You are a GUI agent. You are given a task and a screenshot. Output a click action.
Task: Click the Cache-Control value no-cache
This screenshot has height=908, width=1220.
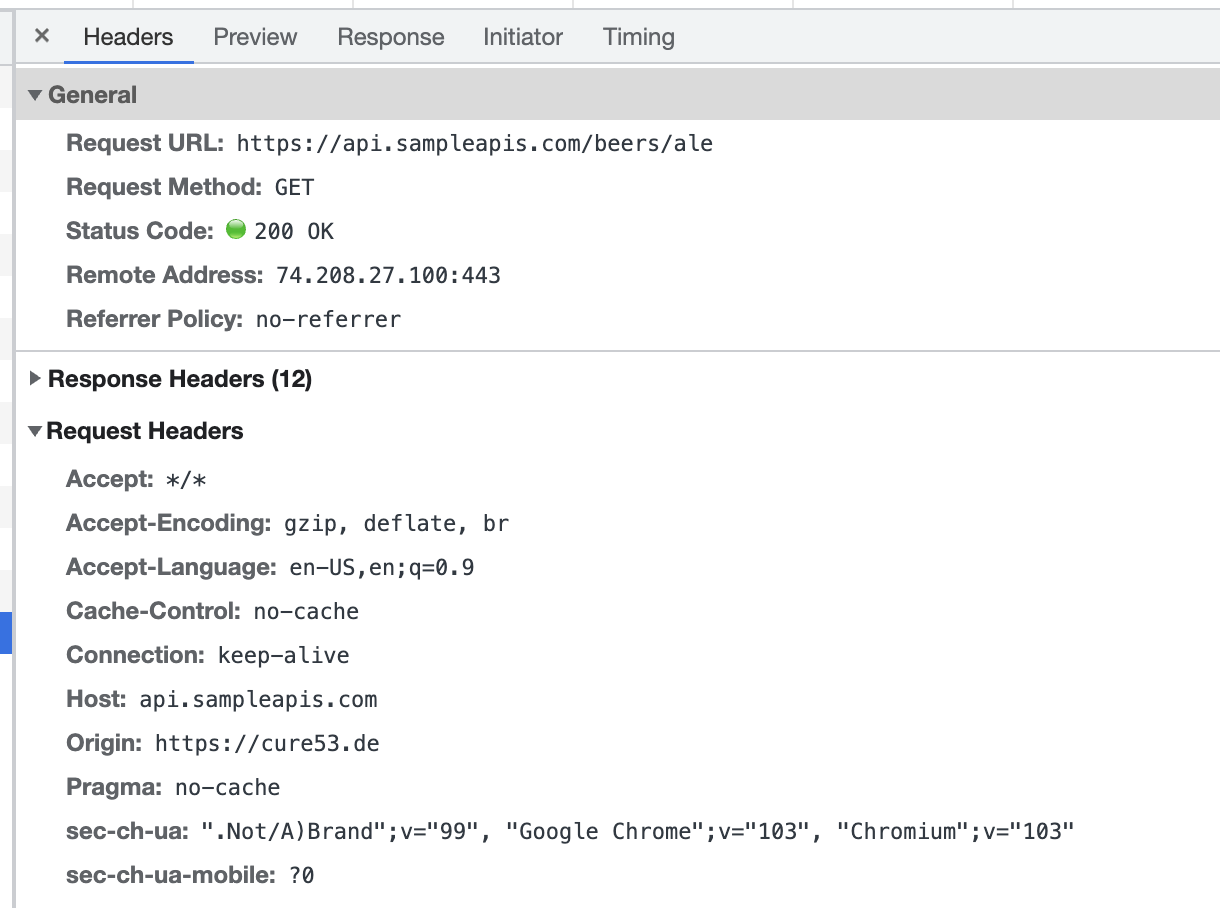click(306, 611)
